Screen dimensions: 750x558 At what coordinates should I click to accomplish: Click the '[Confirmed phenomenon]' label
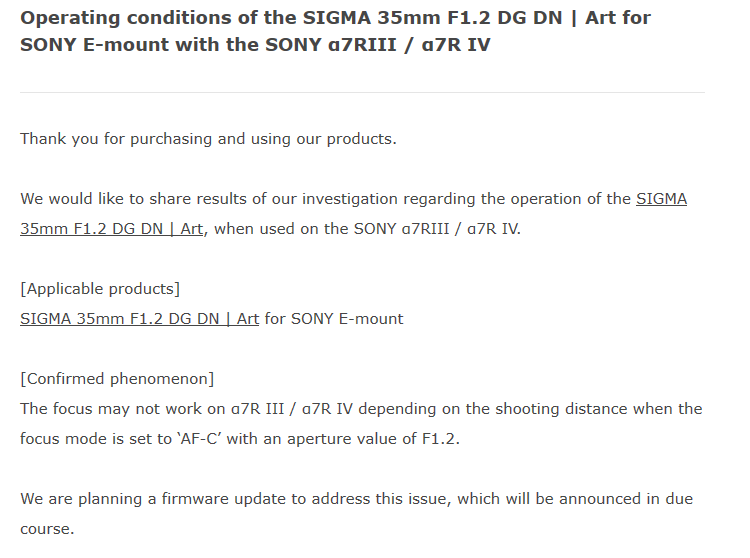pos(117,379)
